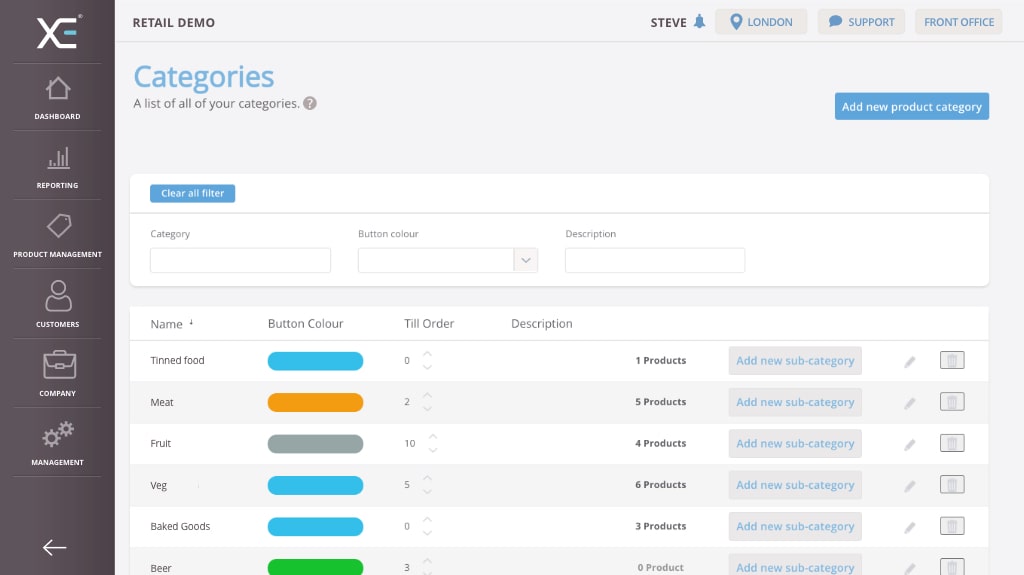Open the Button colour filter dropdown

(526, 260)
